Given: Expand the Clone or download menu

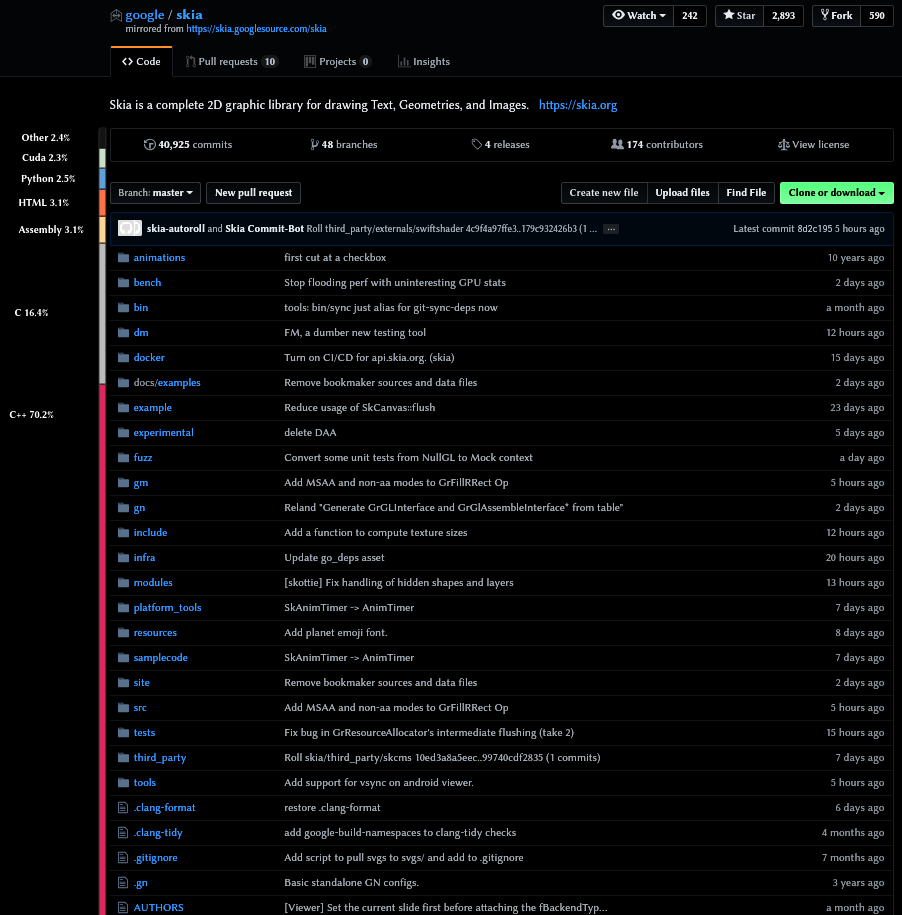Looking at the screenshot, I should pos(836,193).
